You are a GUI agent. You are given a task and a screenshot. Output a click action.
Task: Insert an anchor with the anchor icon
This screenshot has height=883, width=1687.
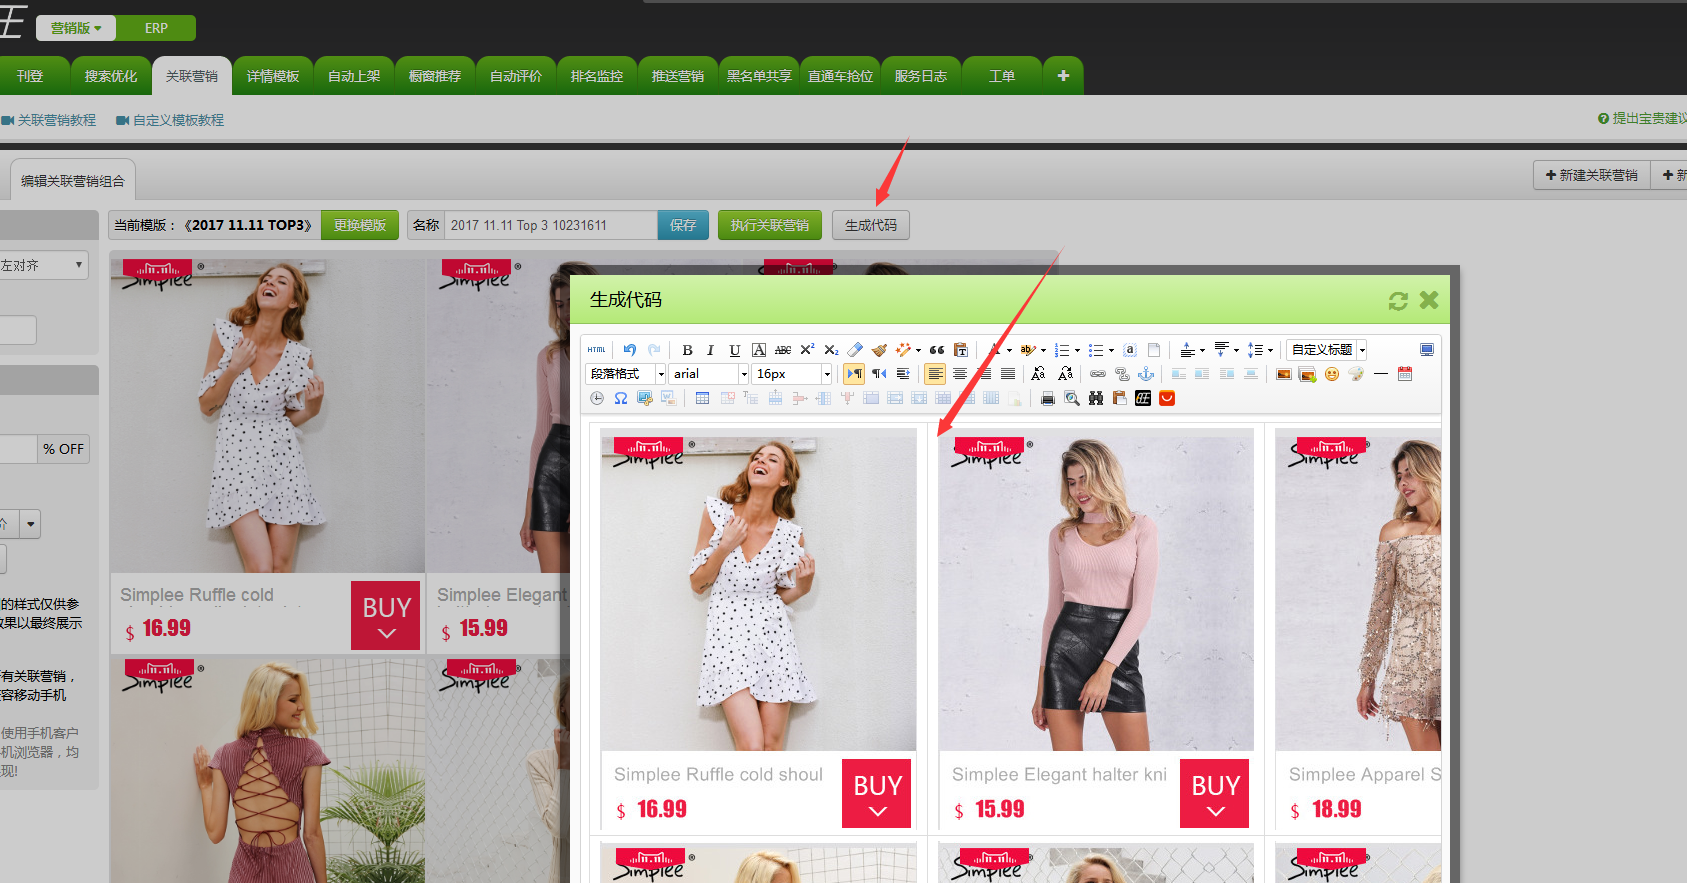1146,374
